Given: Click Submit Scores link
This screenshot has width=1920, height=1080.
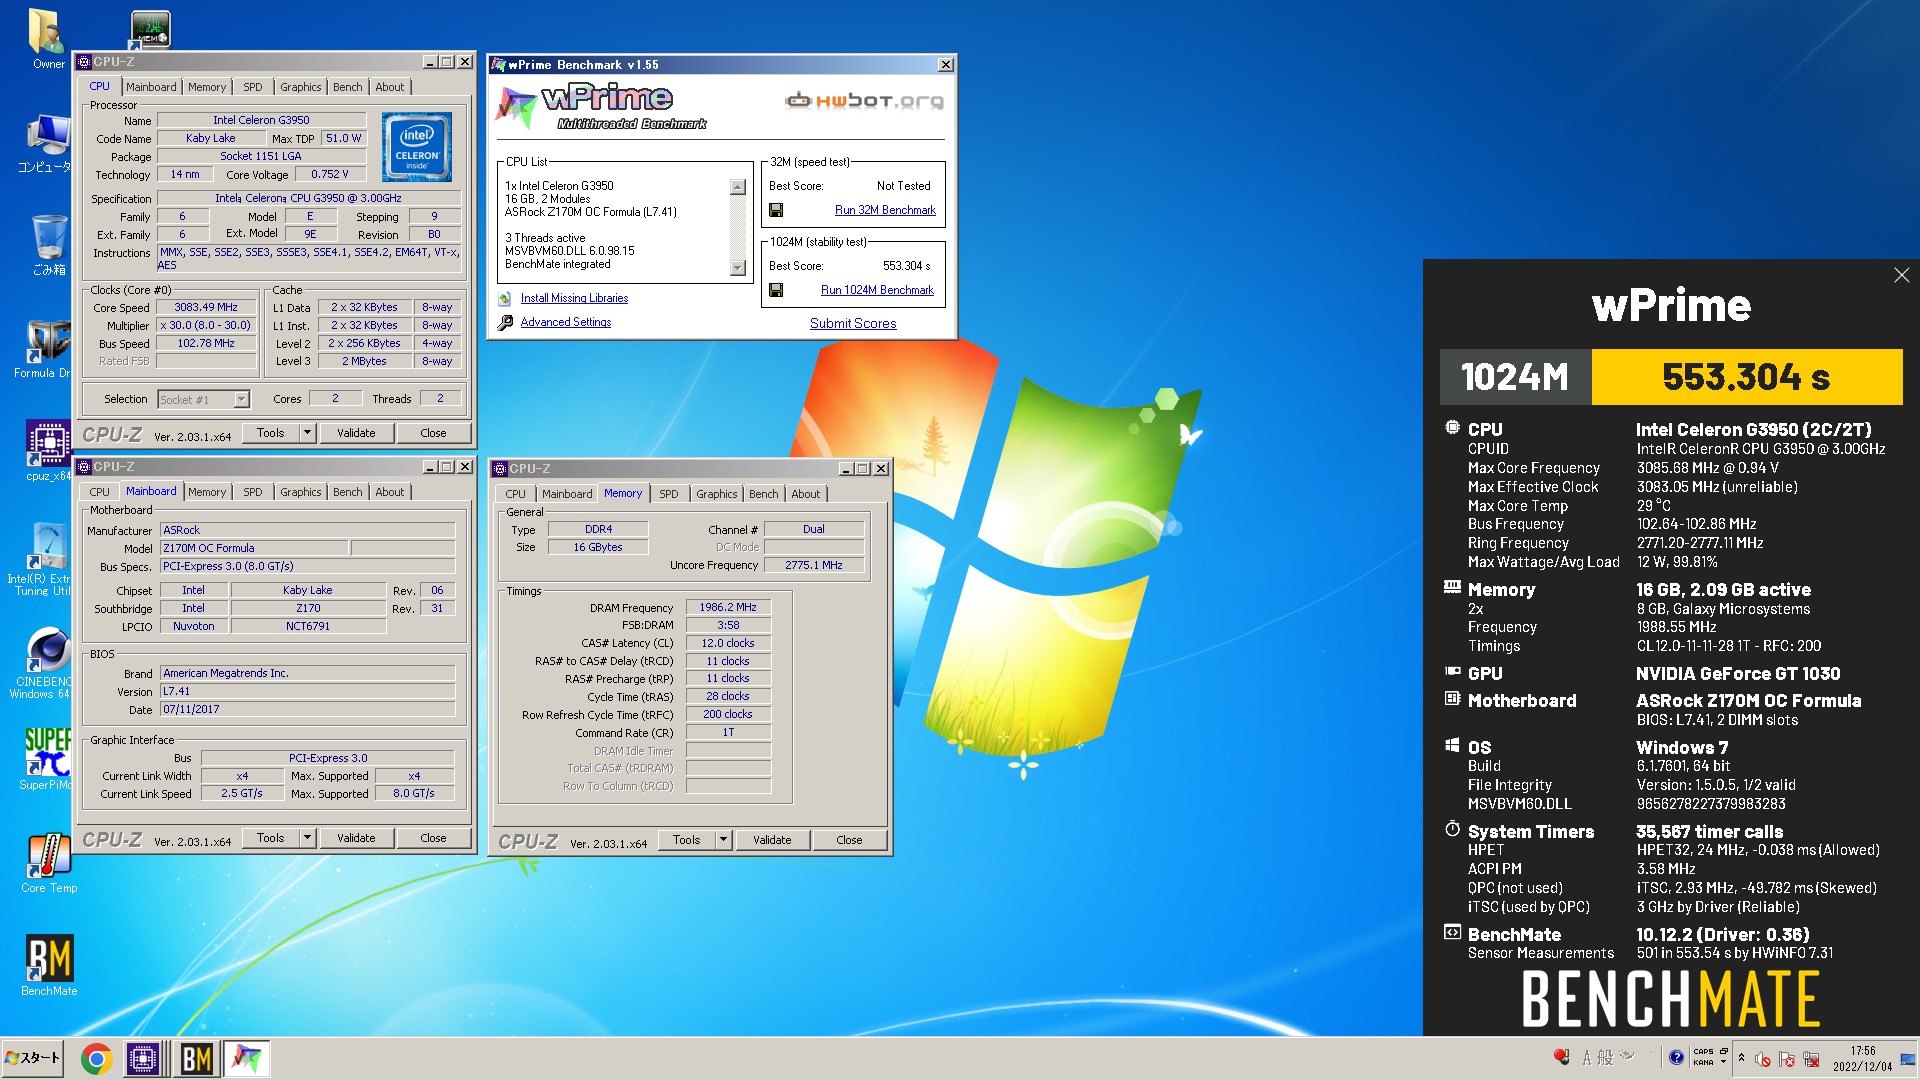Looking at the screenshot, I should click(x=853, y=323).
